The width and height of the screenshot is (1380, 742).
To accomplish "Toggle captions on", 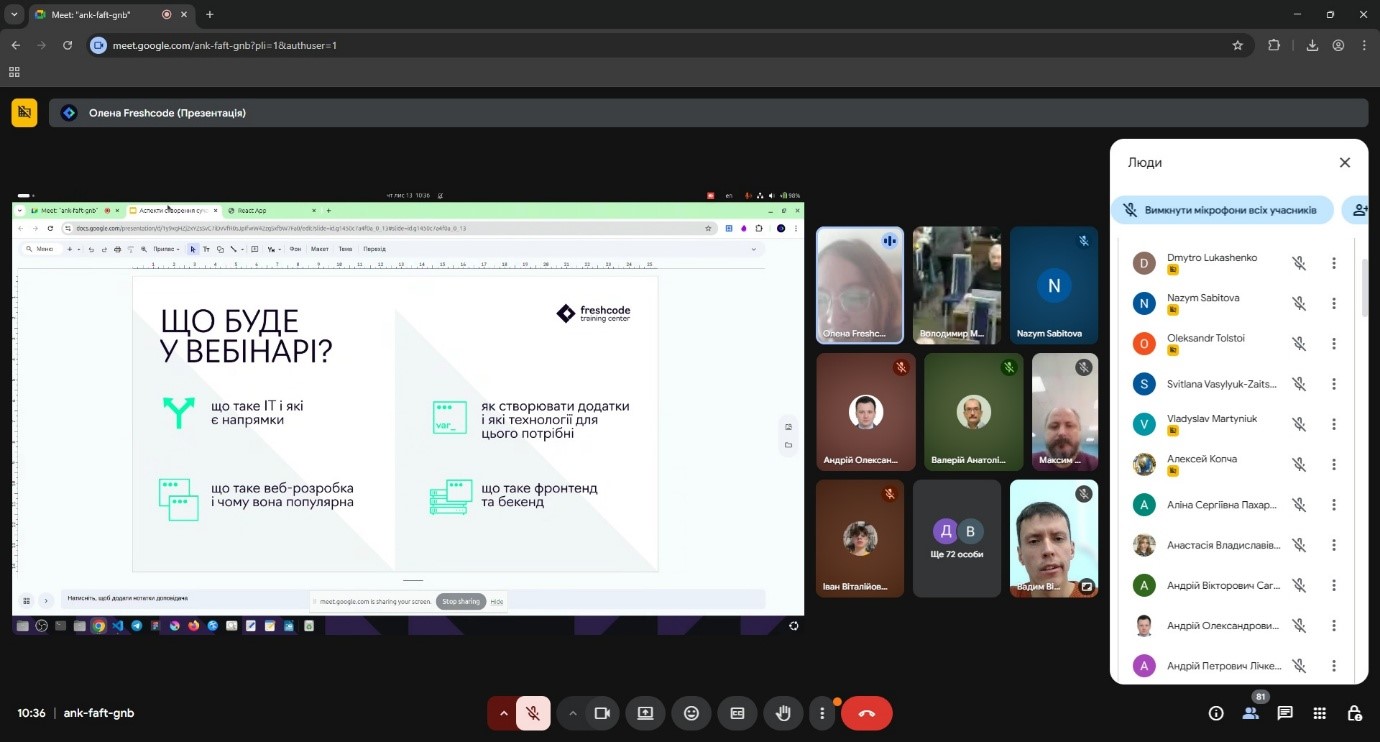I will (x=737, y=713).
